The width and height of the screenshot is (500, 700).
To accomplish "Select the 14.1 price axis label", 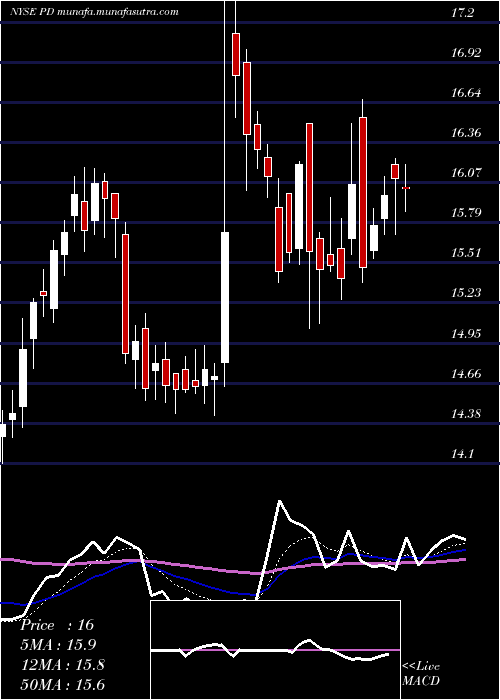I will pyautogui.click(x=462, y=454).
